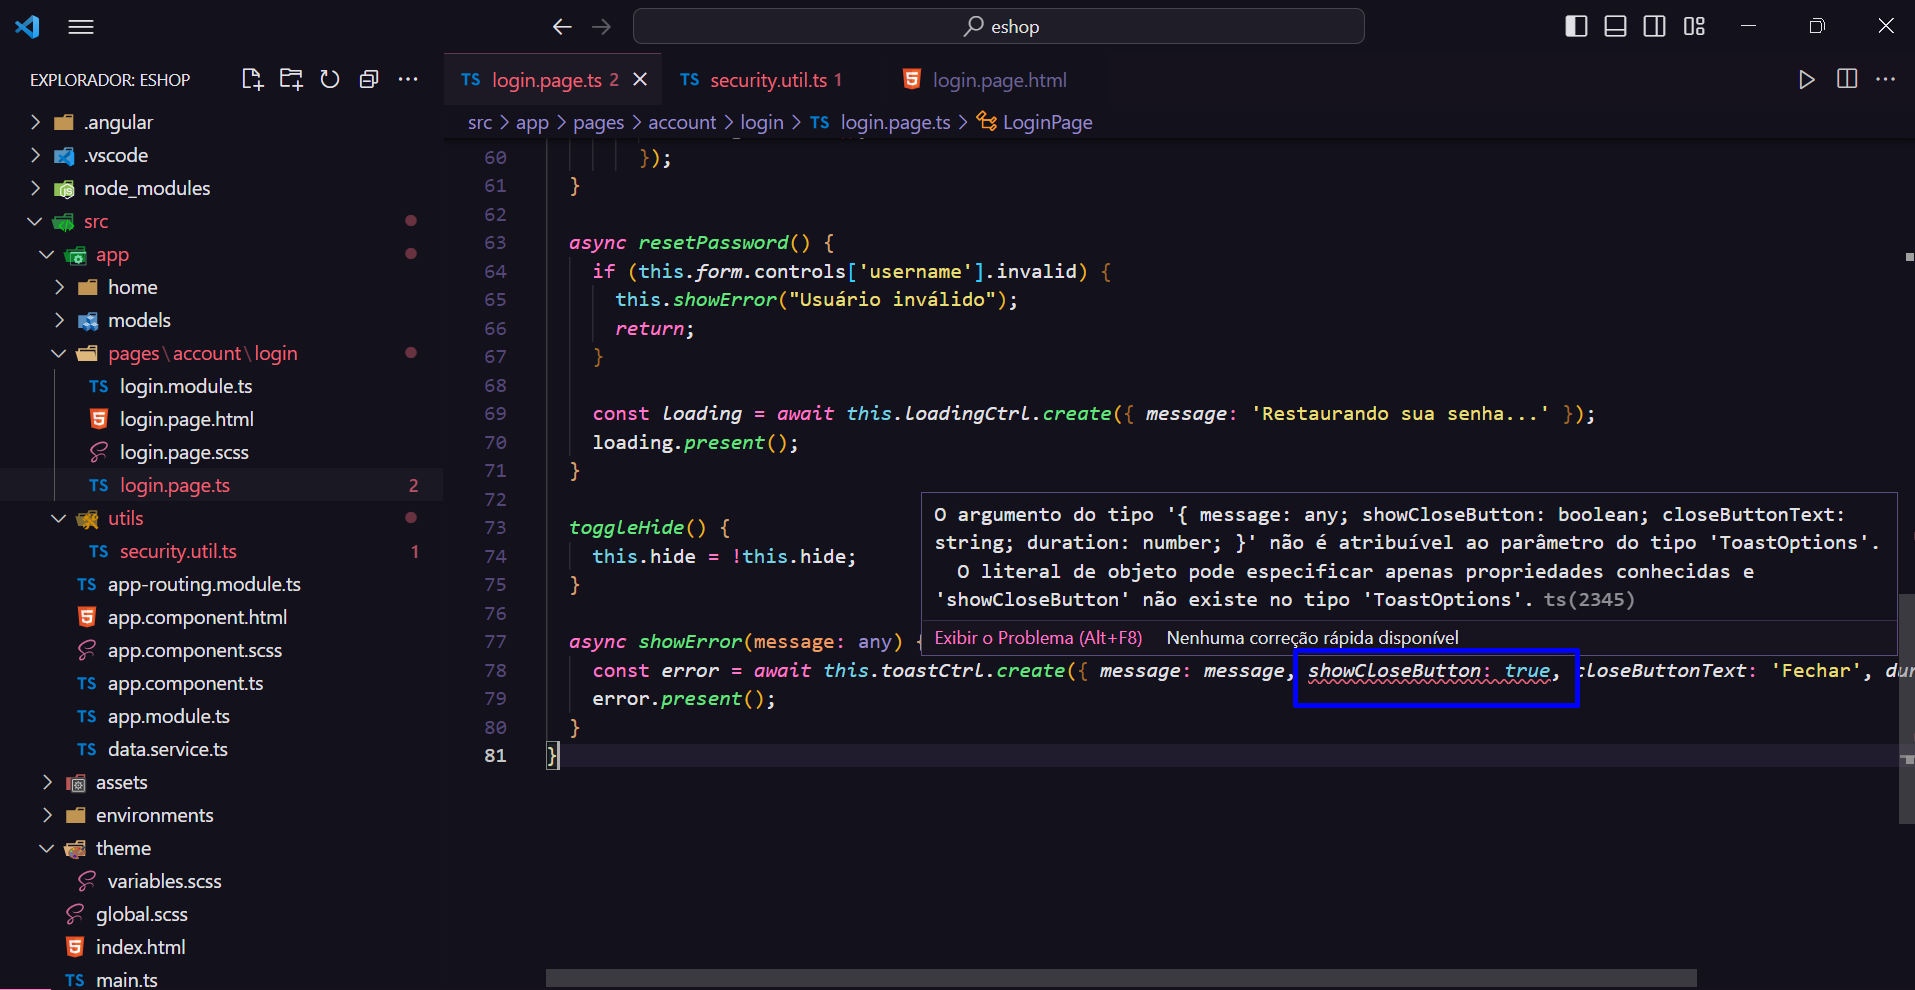Toggle the secondary sidebar visibility
The image size is (1915, 990).
coord(1655,26)
